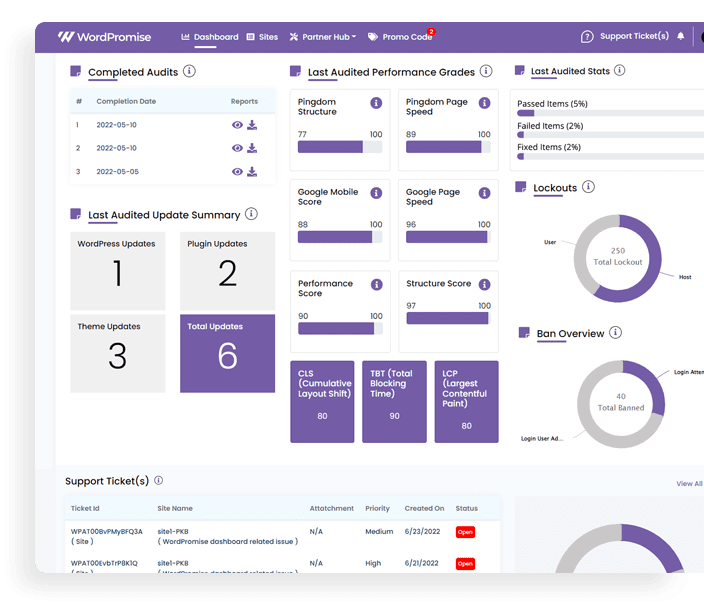
Task: Select the Theme Updates card
Action: coord(118,353)
